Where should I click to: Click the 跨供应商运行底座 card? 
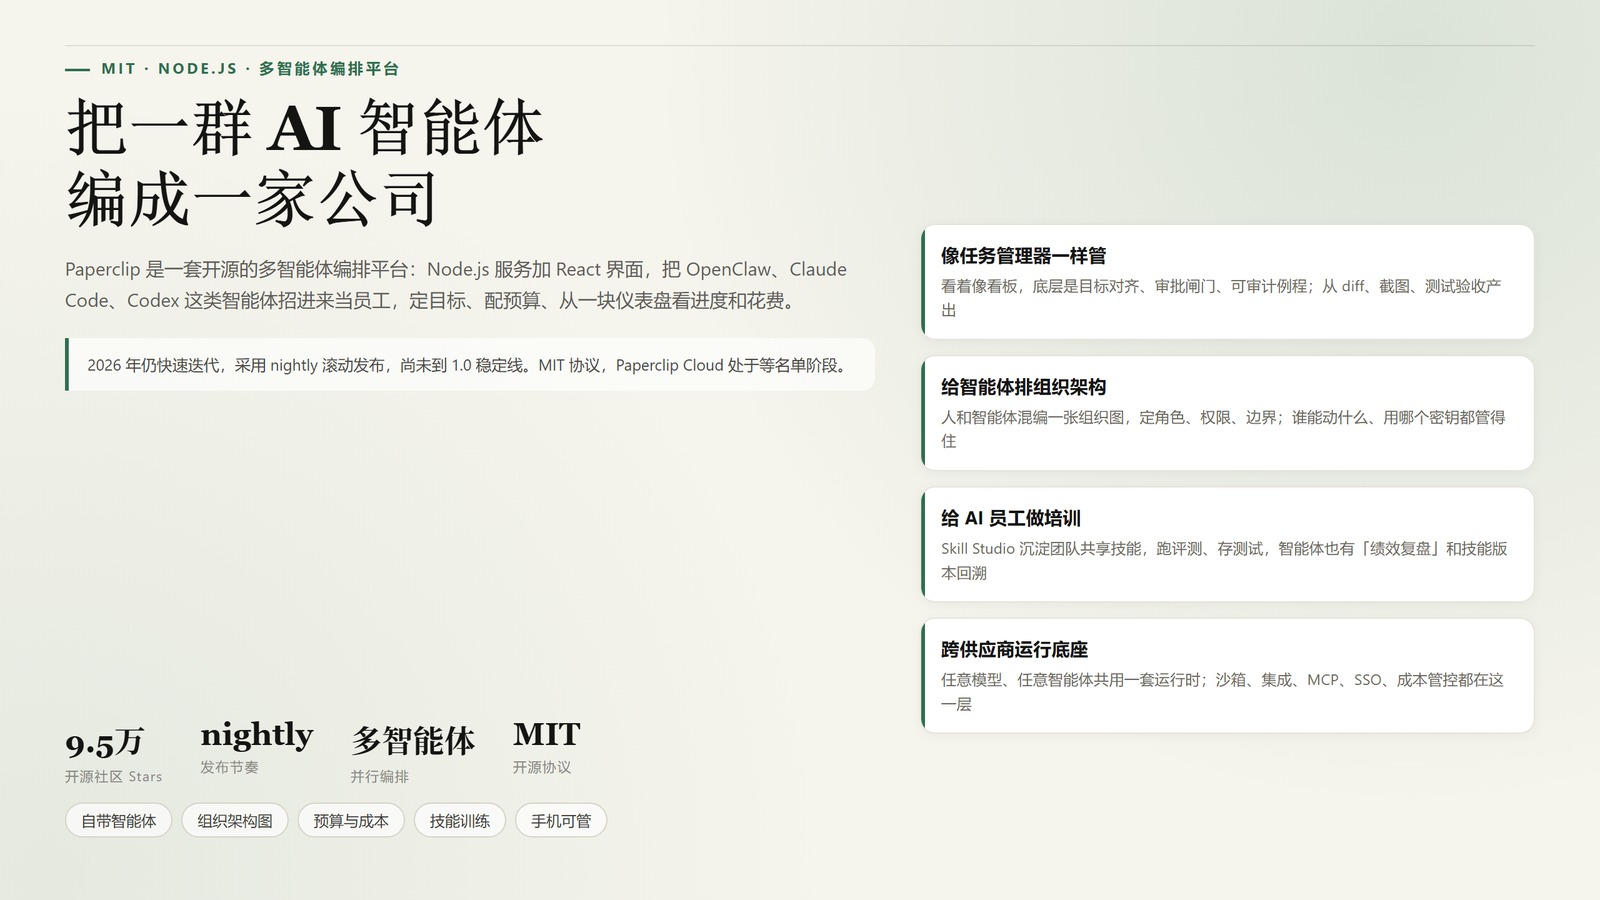click(x=1227, y=675)
